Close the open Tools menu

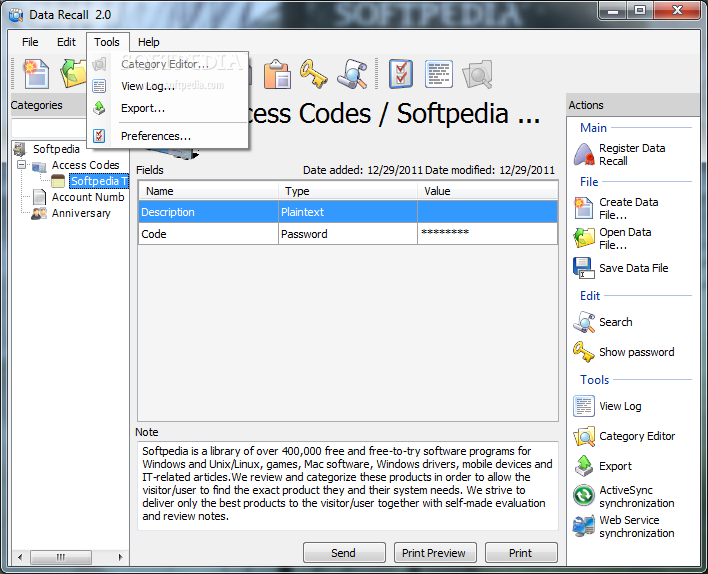[107, 42]
